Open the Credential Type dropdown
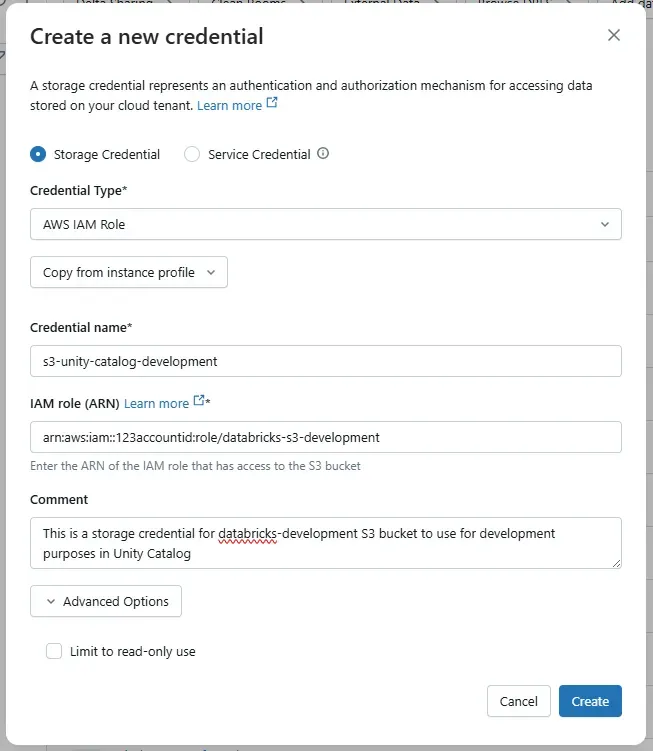 325,225
